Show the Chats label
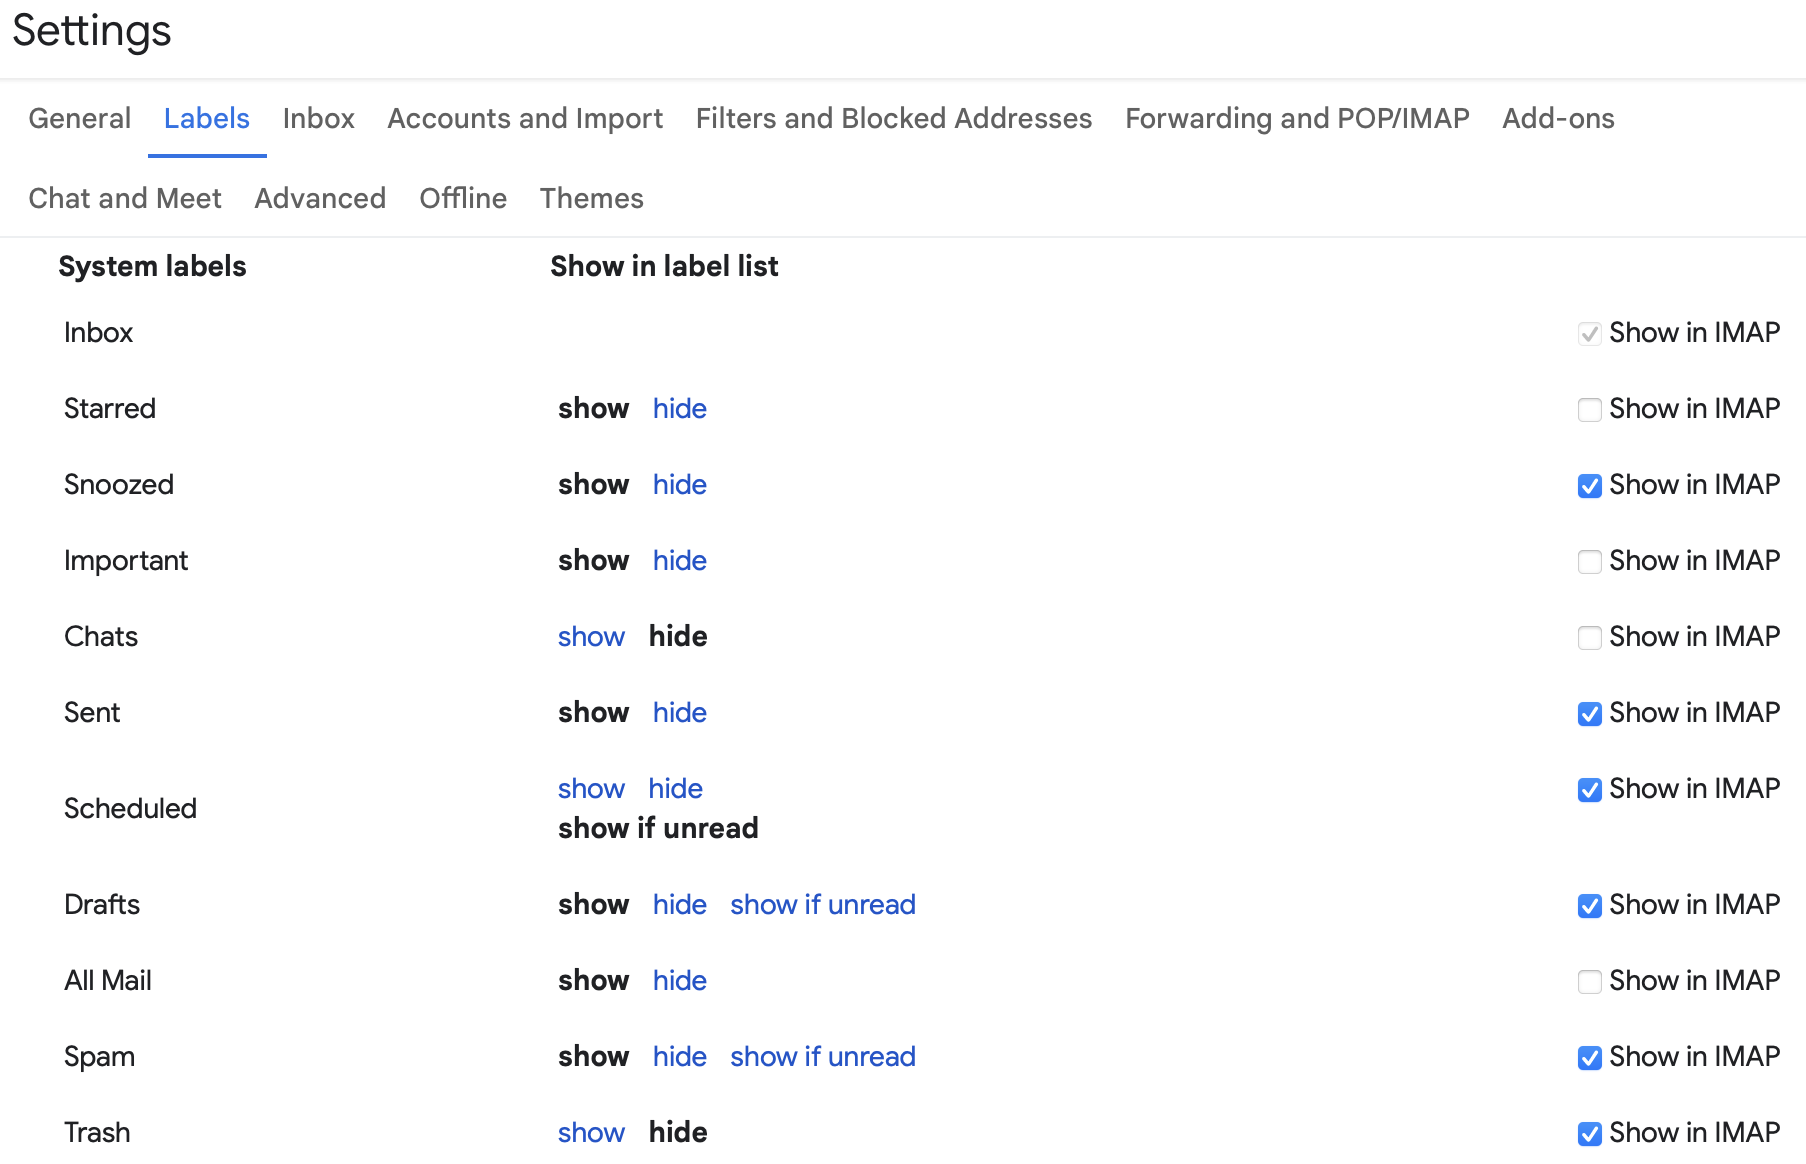 click(x=591, y=636)
